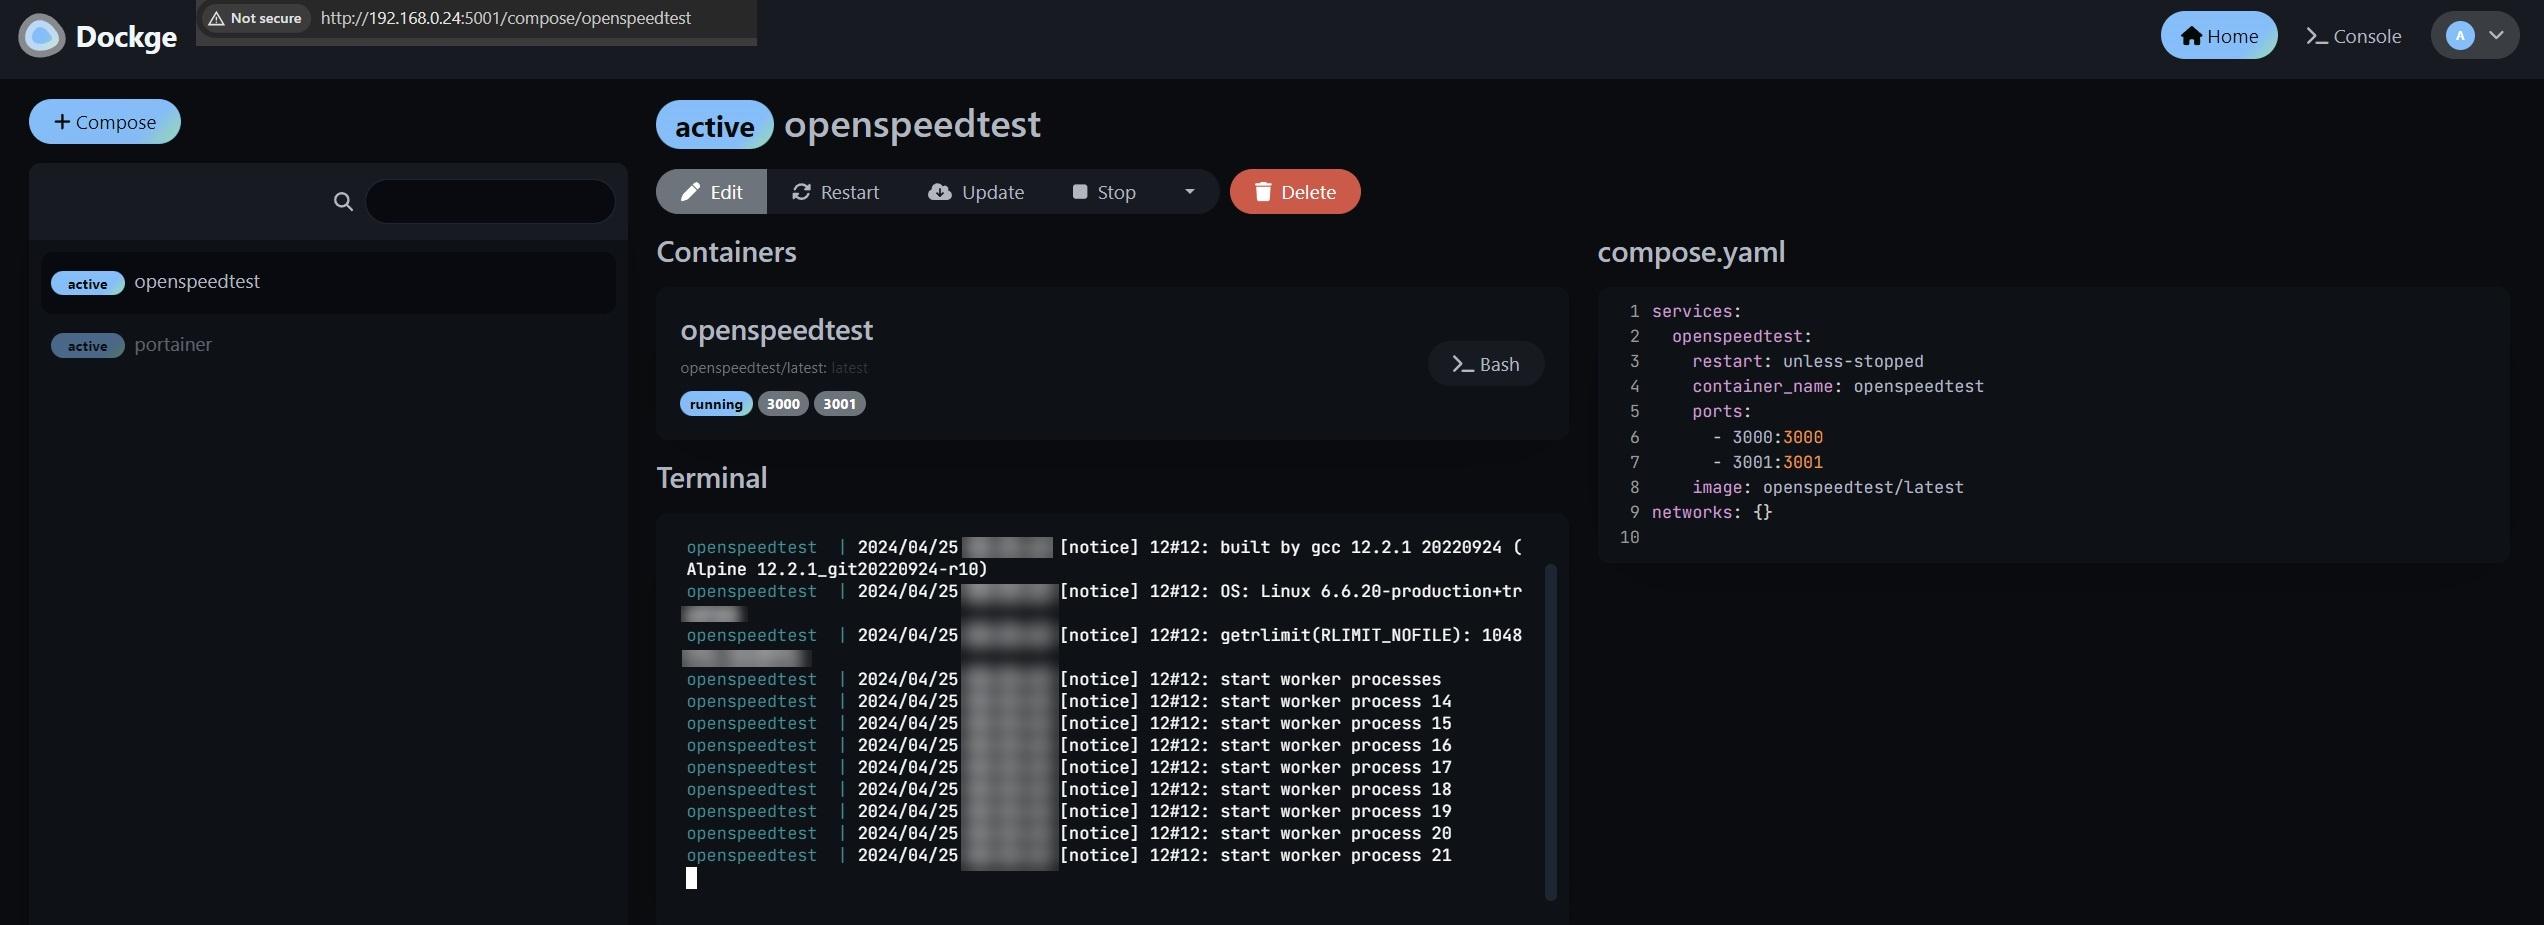Create new stack with Compose button
The width and height of the screenshot is (2544, 925).
coord(105,122)
